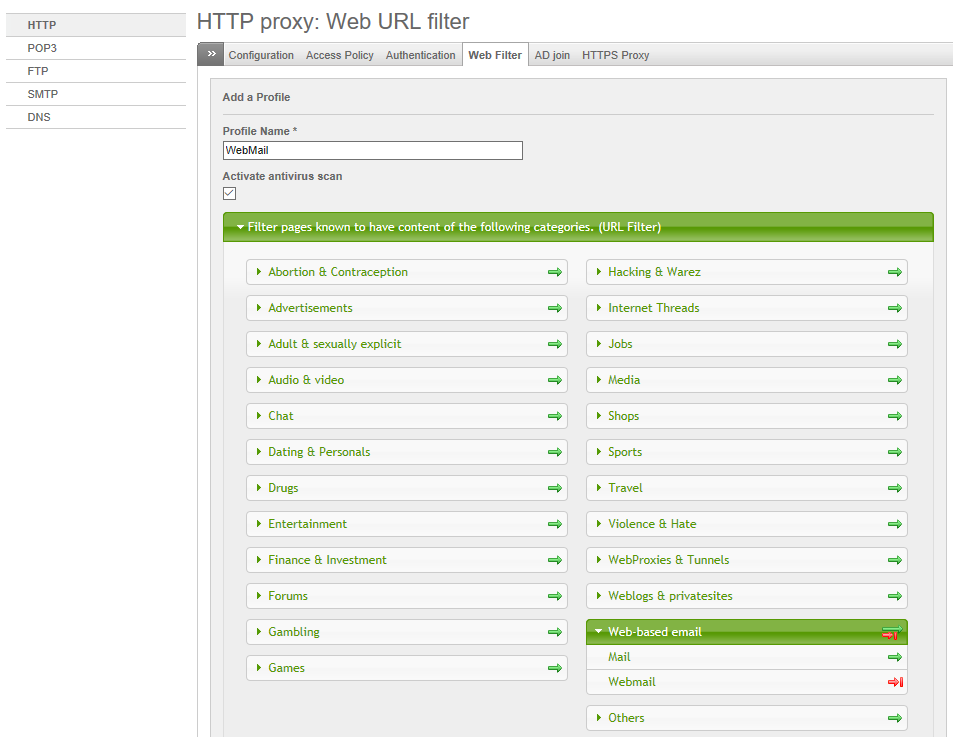Click the green arrow beside Advertisements

click(x=554, y=308)
